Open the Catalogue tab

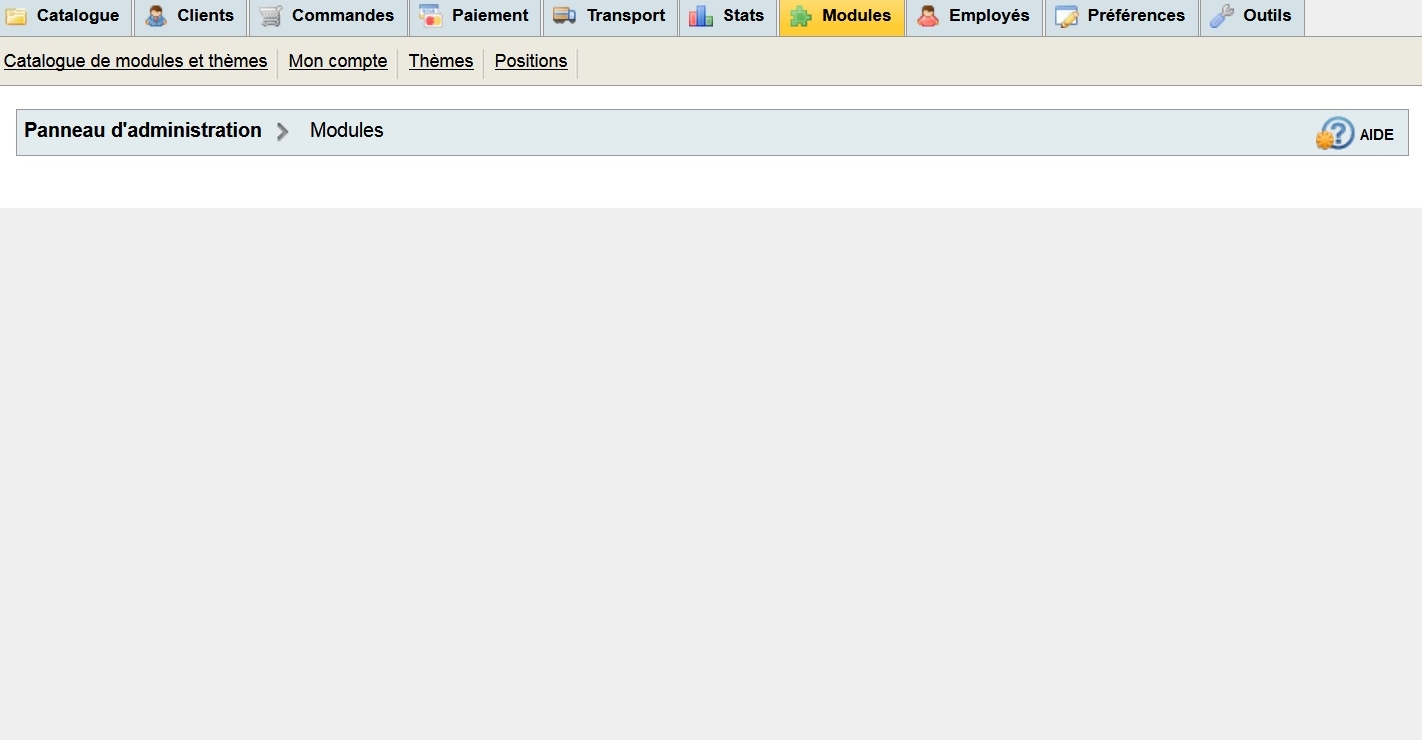(65, 17)
